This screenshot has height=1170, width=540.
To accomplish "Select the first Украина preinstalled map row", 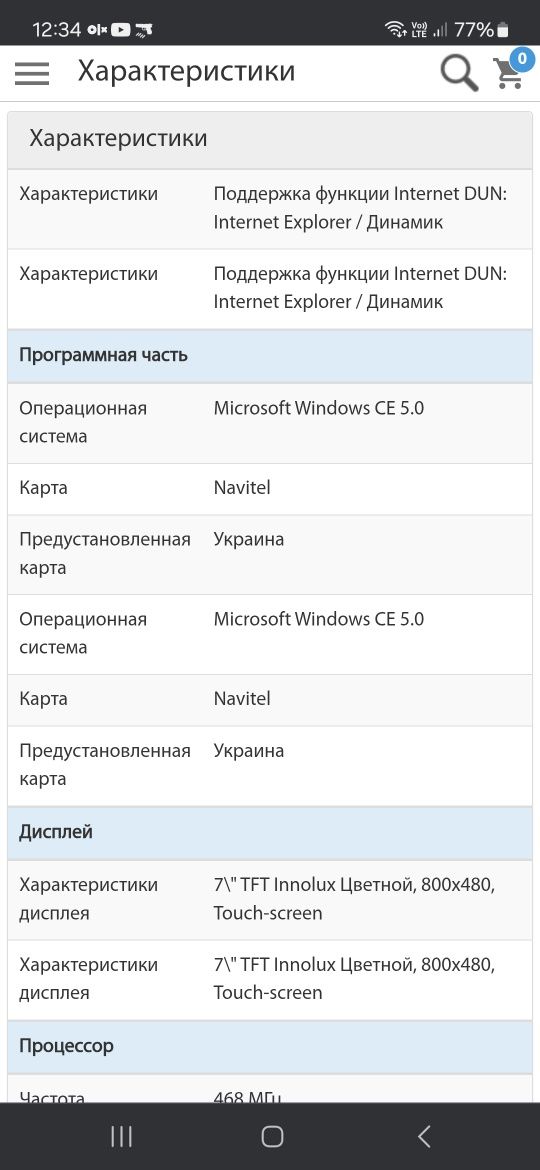I will click(x=270, y=554).
